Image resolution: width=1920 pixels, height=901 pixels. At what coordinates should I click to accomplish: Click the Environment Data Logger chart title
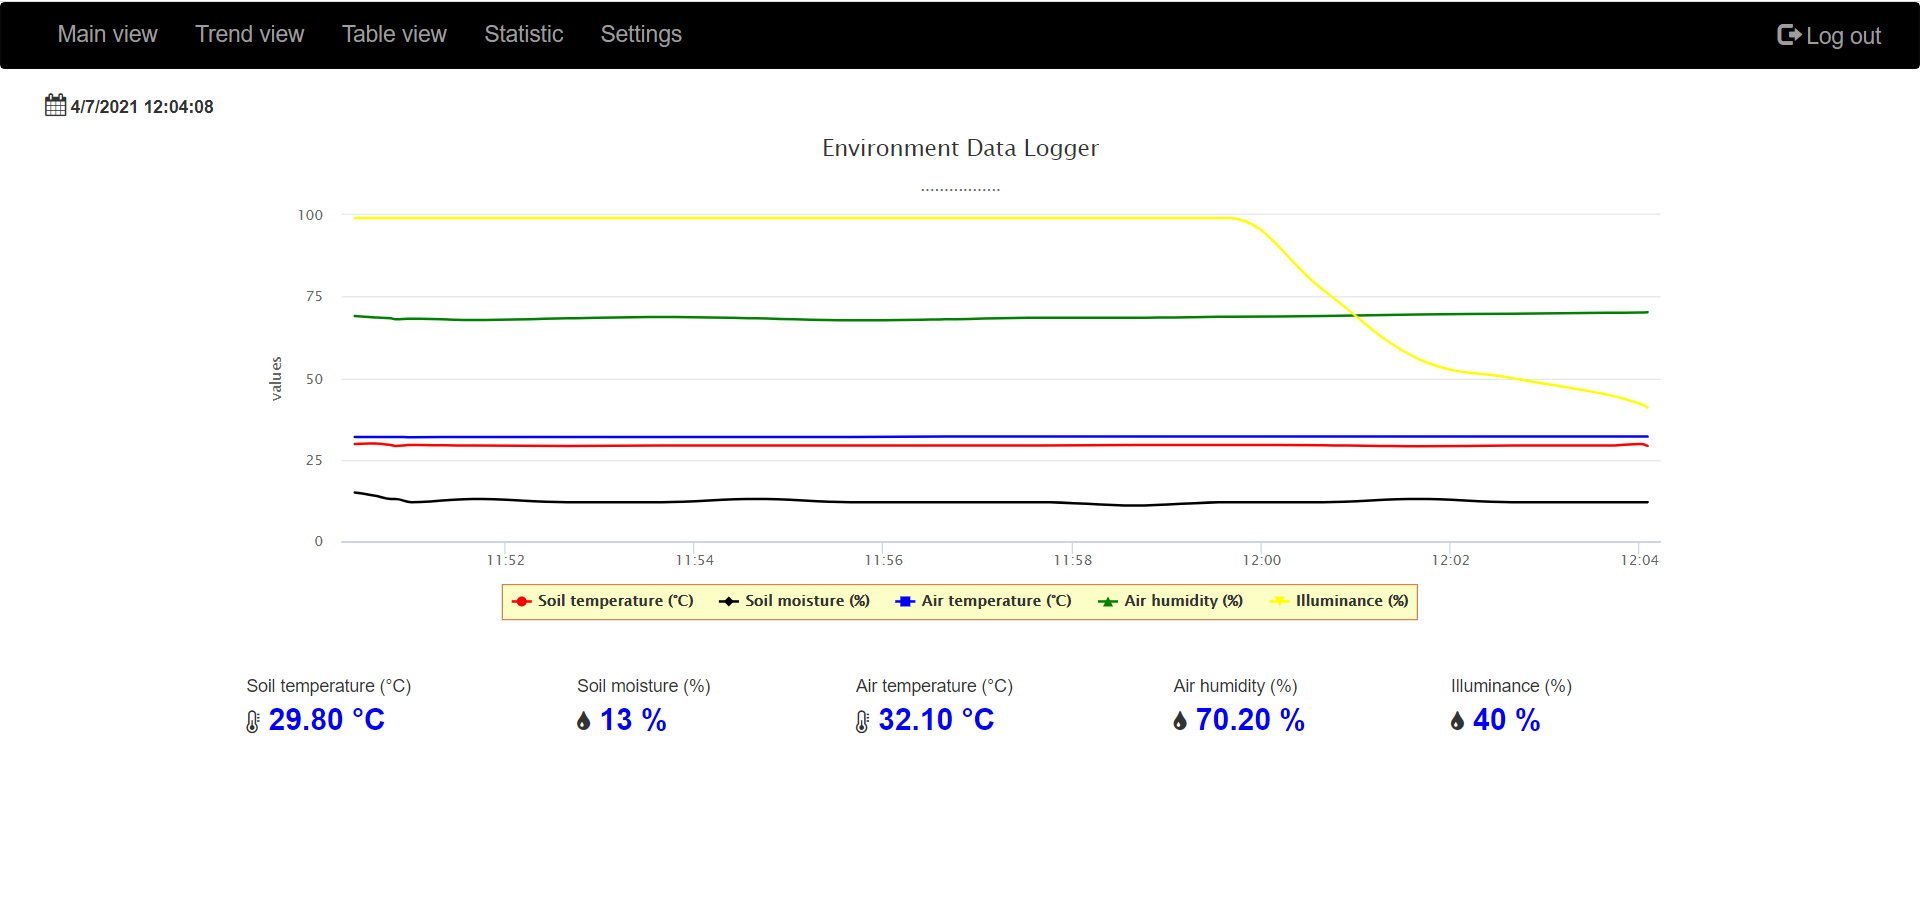[960, 148]
